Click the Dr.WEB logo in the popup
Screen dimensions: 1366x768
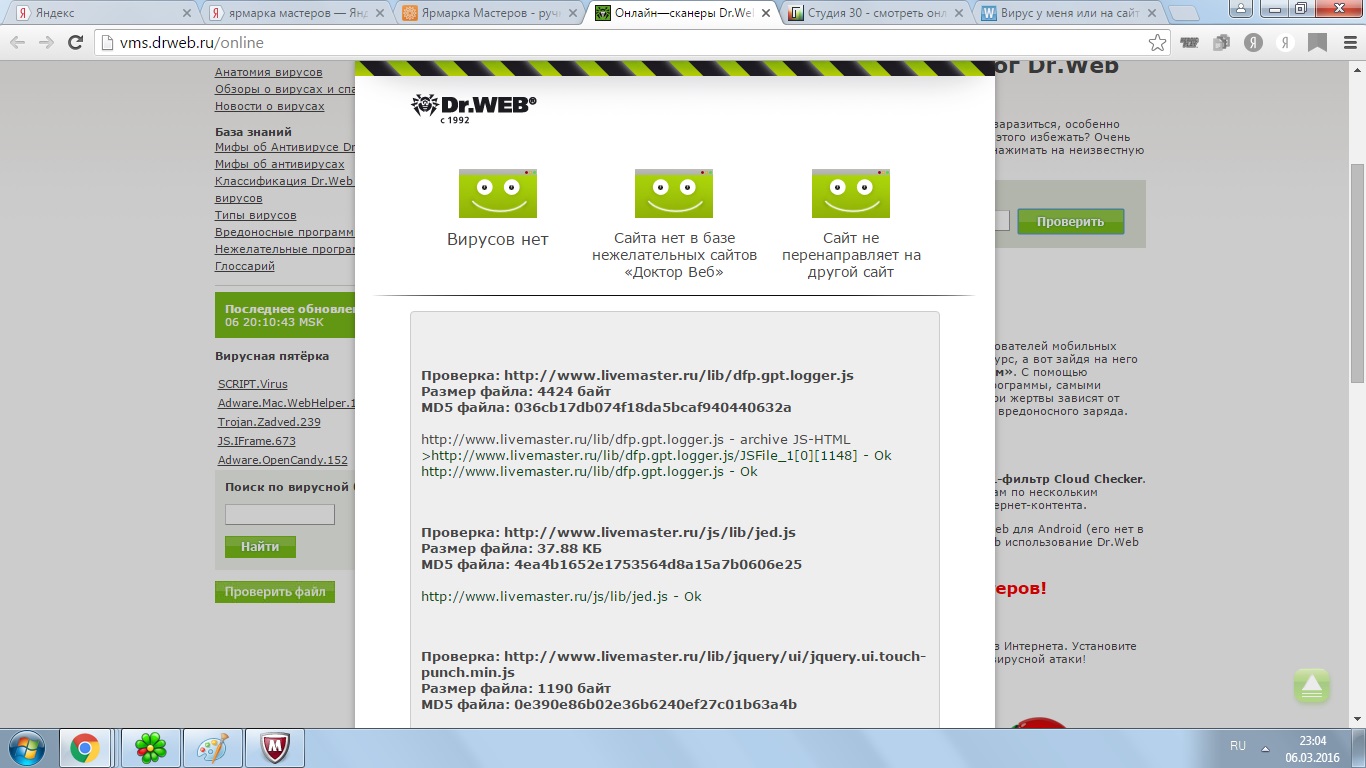point(473,108)
